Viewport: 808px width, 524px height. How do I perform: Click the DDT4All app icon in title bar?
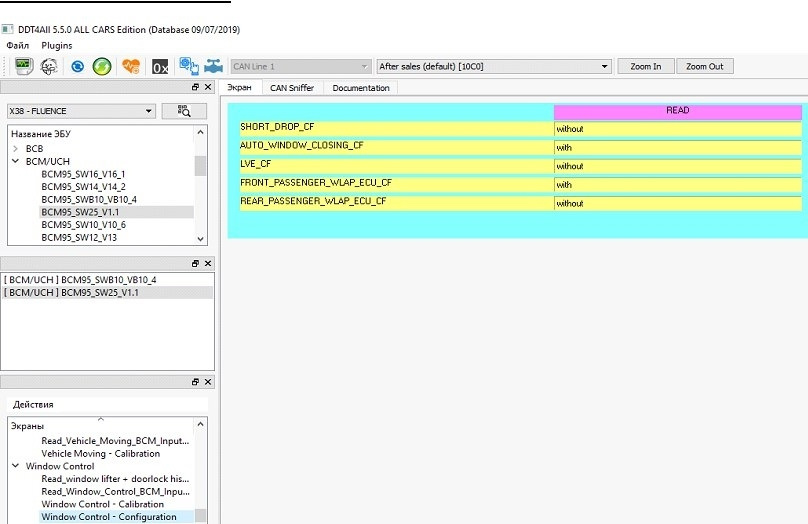coord(7,29)
